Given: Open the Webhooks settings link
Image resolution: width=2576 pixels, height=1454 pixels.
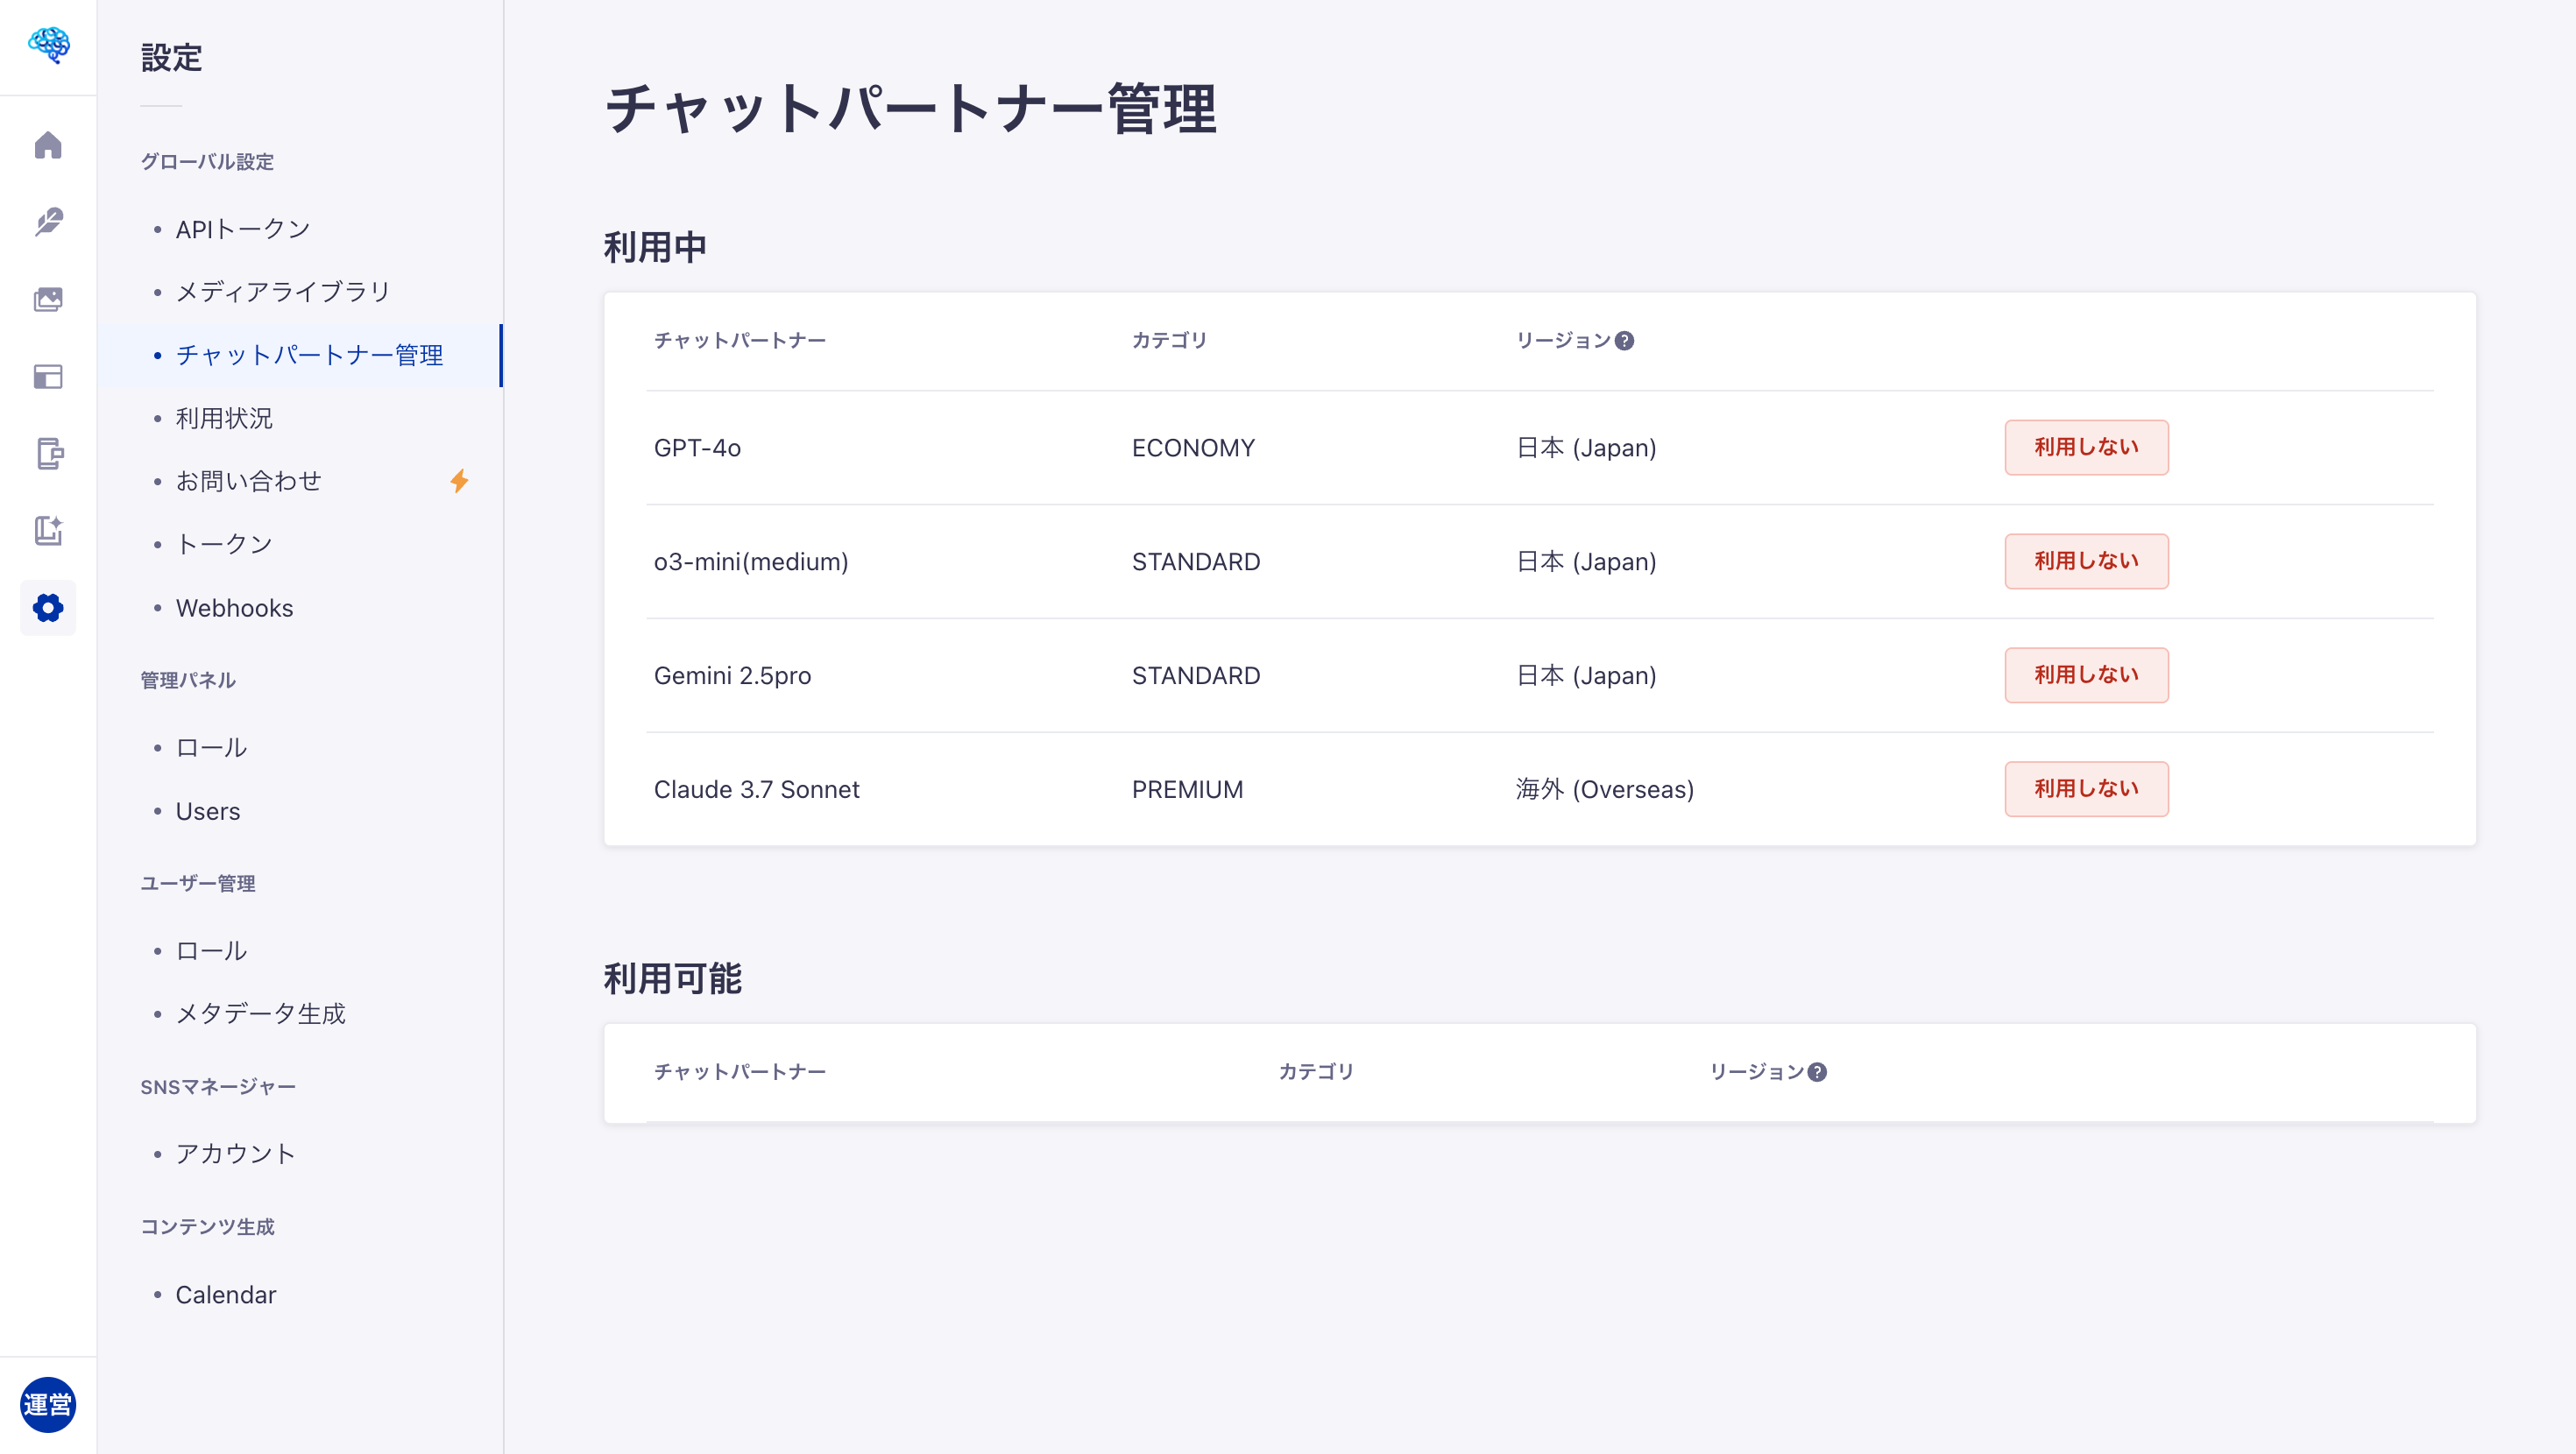Looking at the screenshot, I should click(x=233, y=607).
